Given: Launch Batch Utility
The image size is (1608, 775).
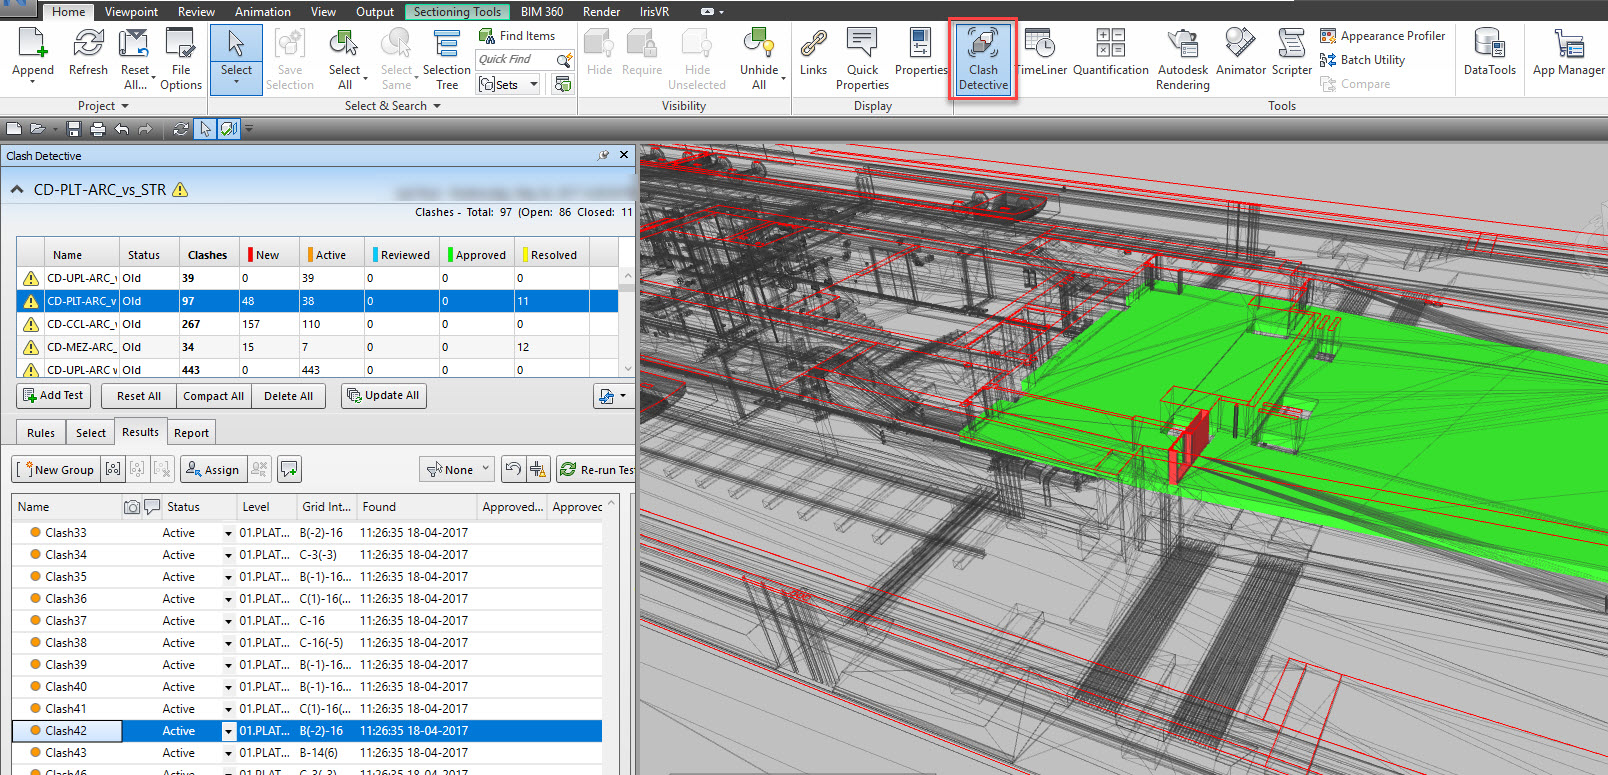Looking at the screenshot, I should (x=1363, y=60).
